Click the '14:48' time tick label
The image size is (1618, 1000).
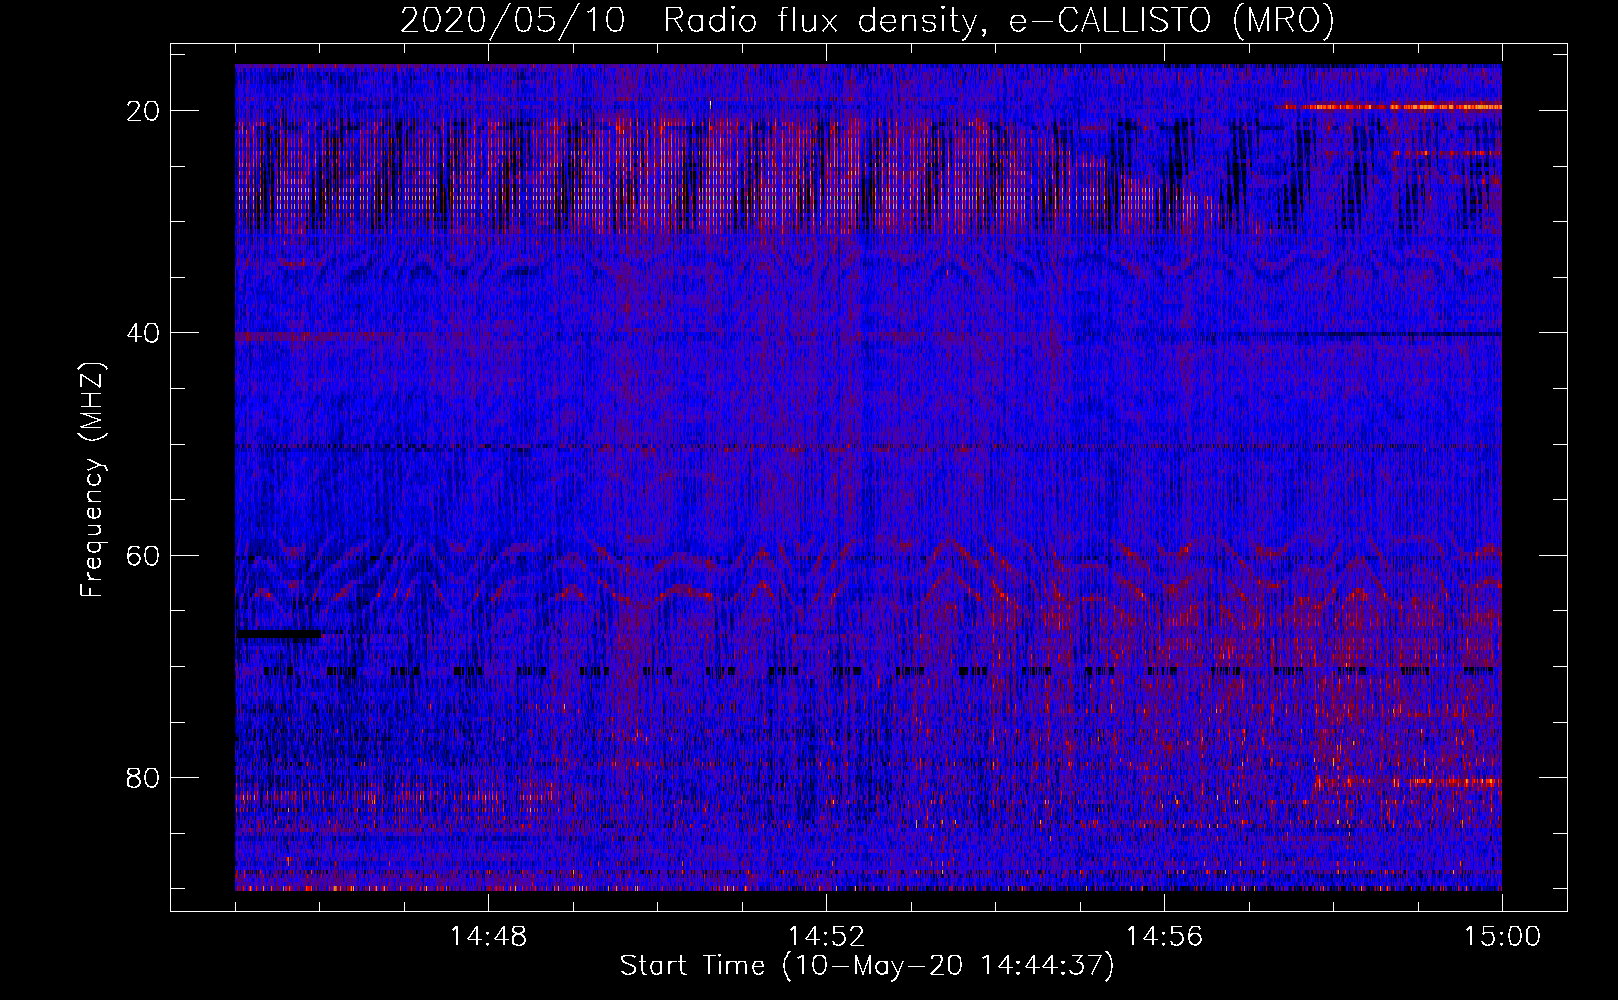click(x=488, y=937)
